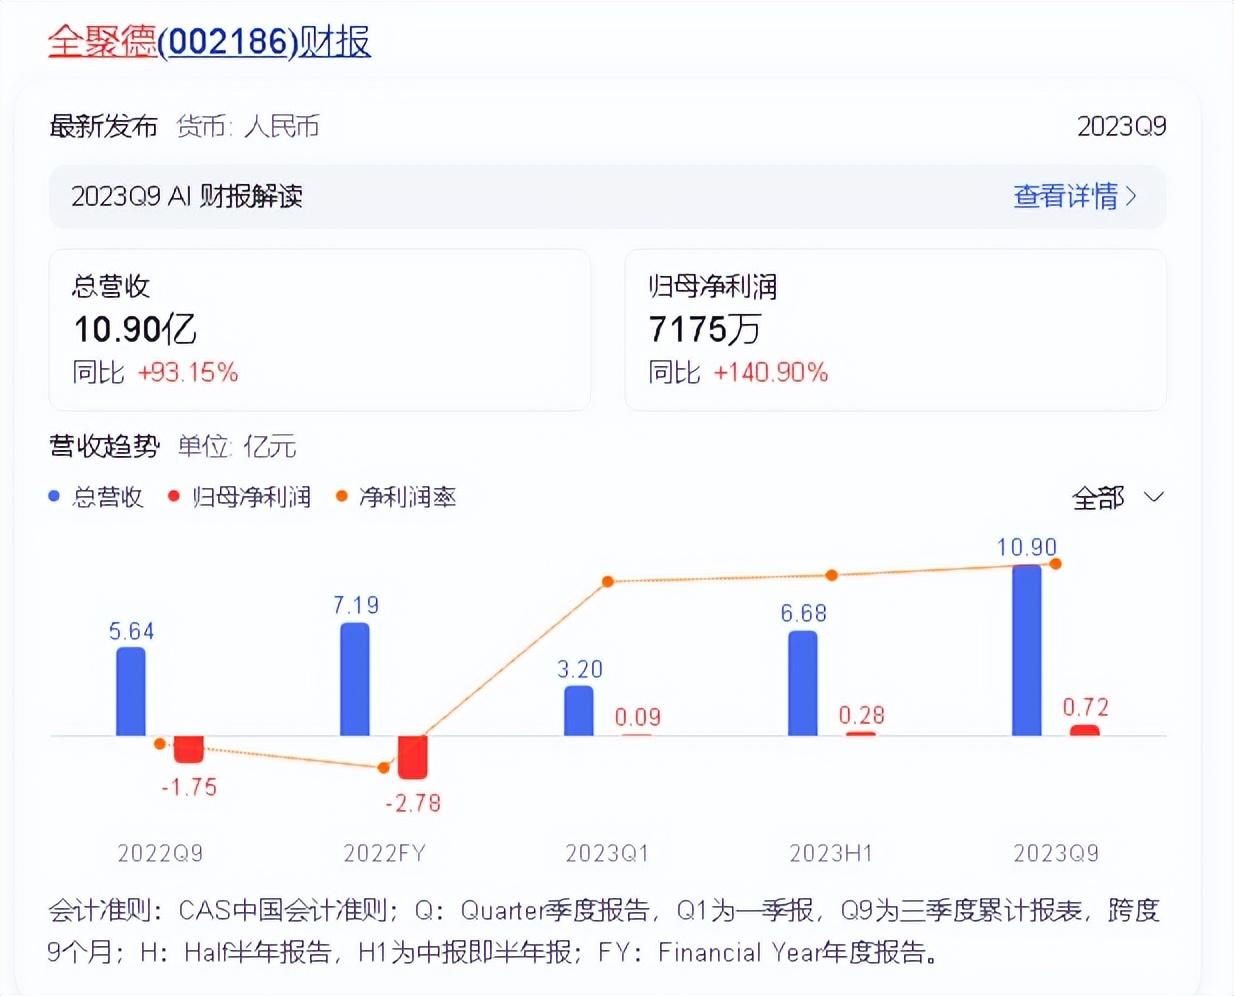Toggle the 净利润率 legend series
The width and height of the screenshot is (1234, 996).
click(396, 497)
